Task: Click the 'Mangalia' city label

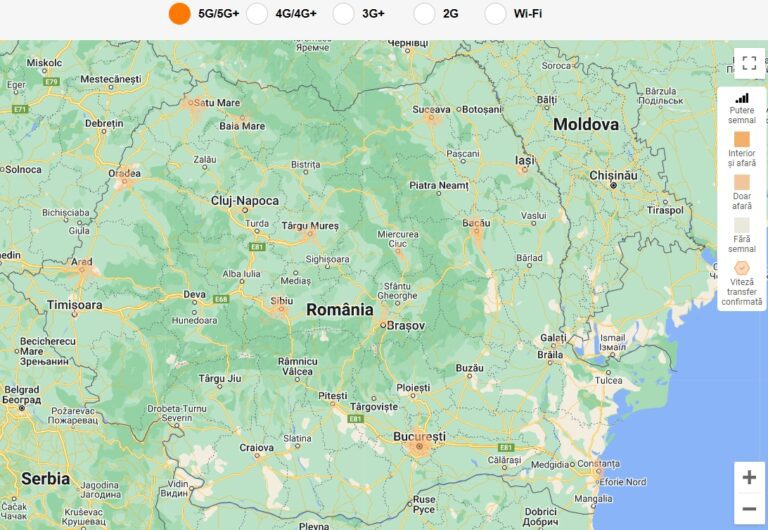Action: [593, 499]
